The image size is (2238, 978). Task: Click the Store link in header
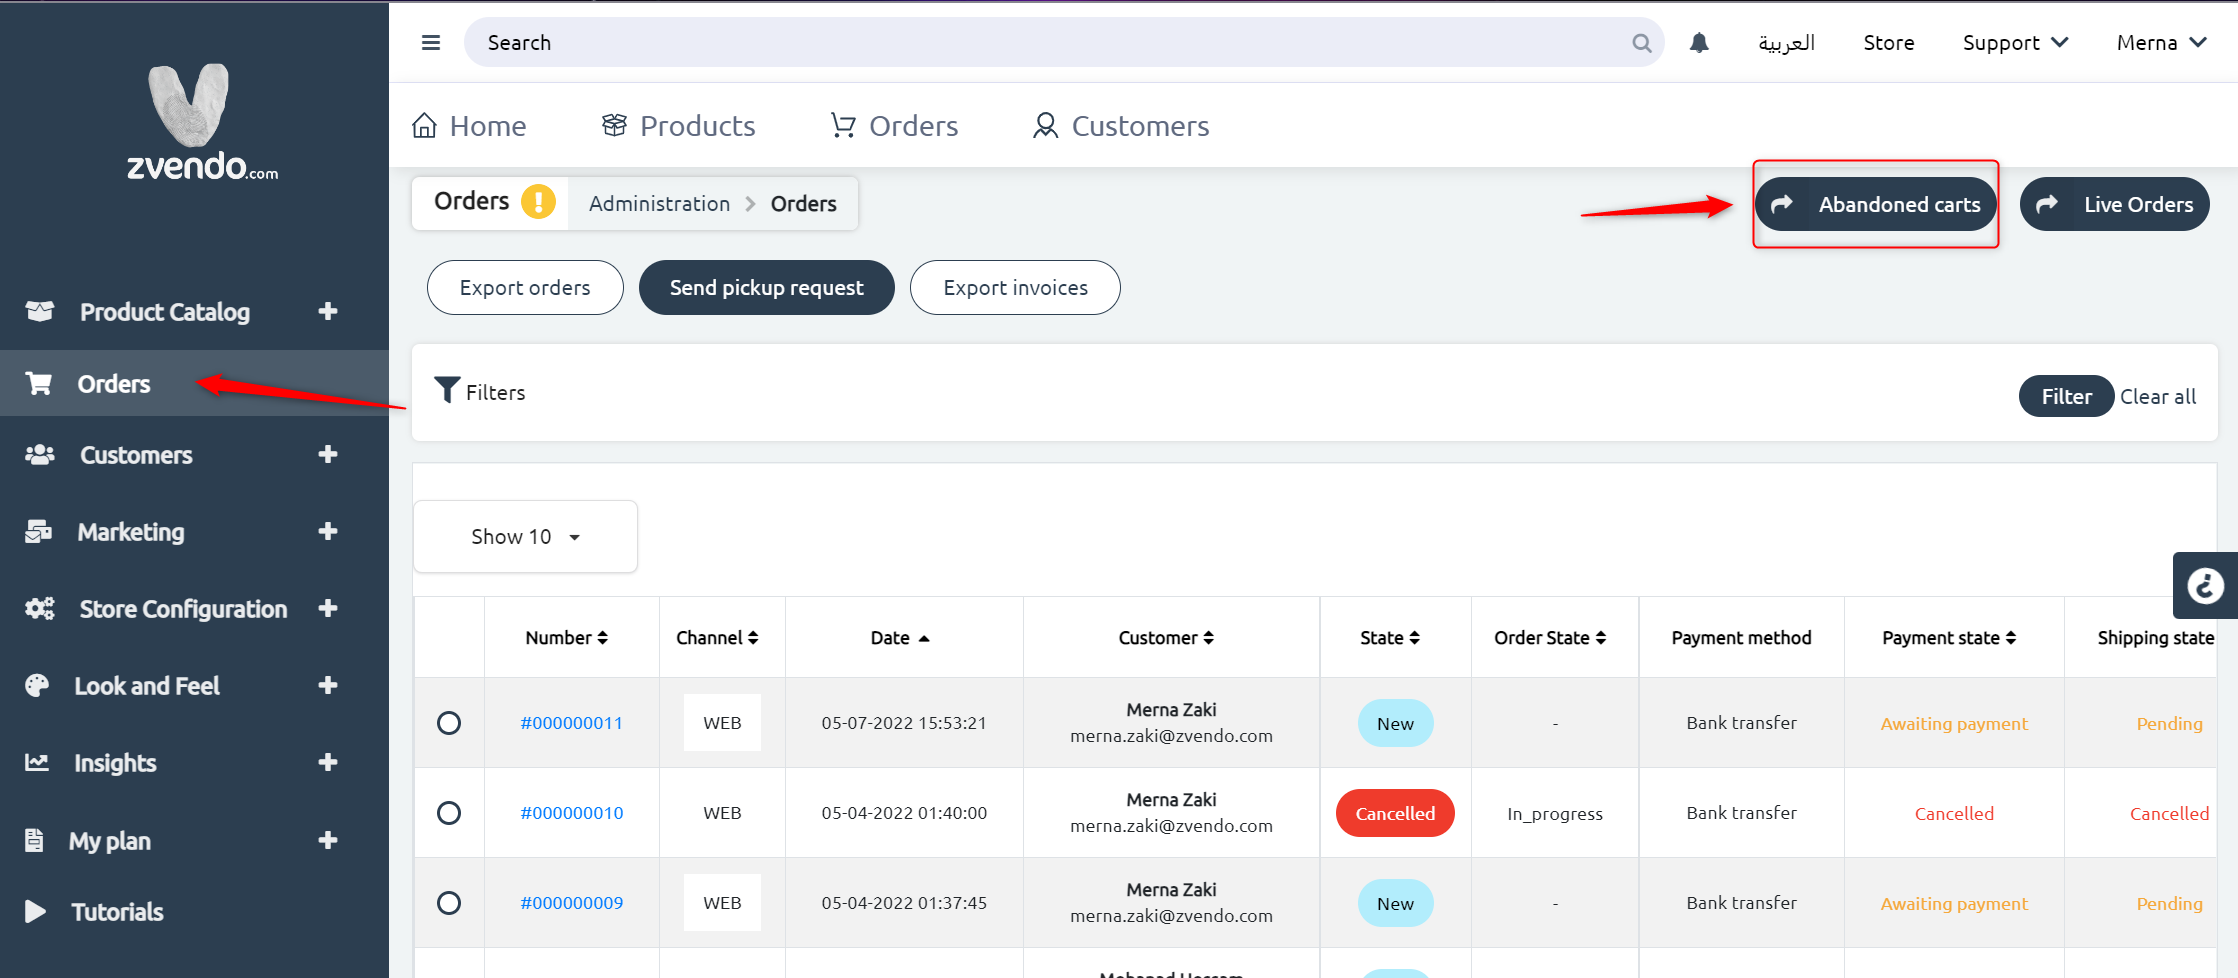(1889, 43)
